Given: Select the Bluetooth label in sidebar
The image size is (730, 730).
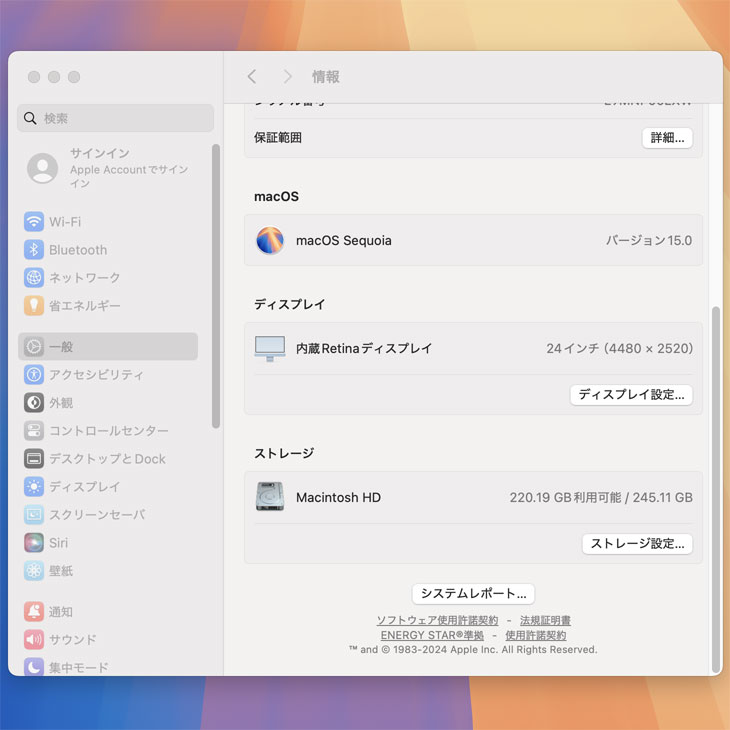Looking at the screenshot, I should click(x=78, y=250).
